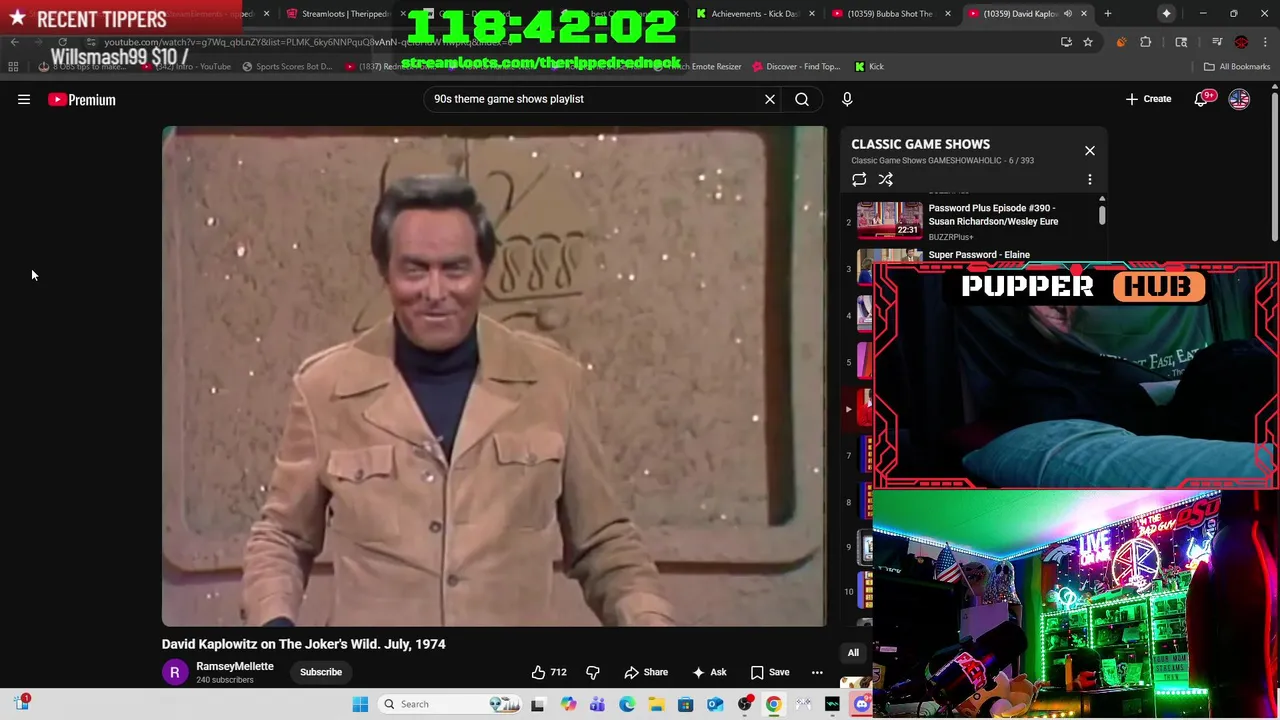Open File Explorer from taskbar

[x=656, y=704]
